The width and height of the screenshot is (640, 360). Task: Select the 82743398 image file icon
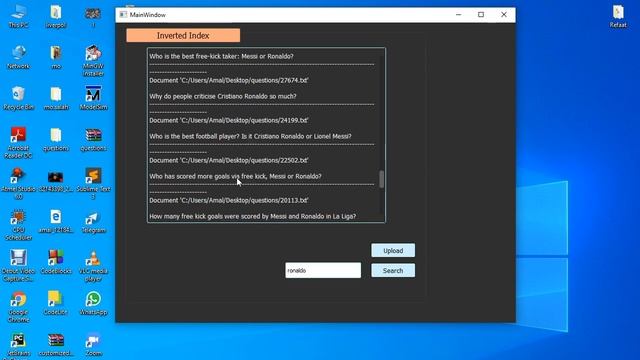[x=56, y=181]
